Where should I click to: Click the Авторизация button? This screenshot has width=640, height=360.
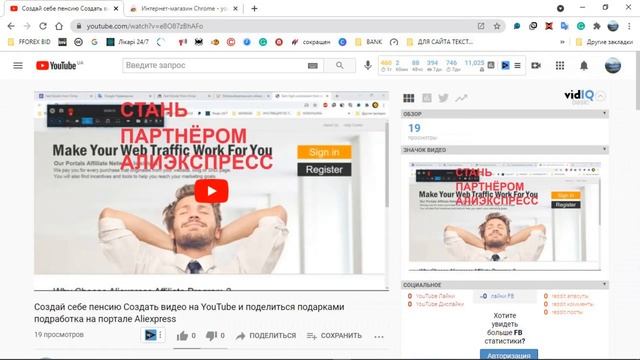tap(509, 355)
